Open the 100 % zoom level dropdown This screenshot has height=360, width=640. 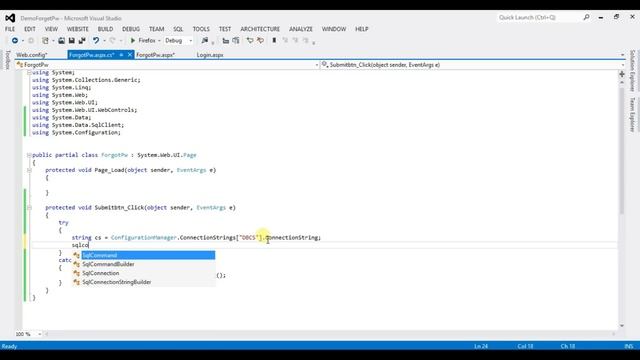pyautogui.click(x=40, y=334)
